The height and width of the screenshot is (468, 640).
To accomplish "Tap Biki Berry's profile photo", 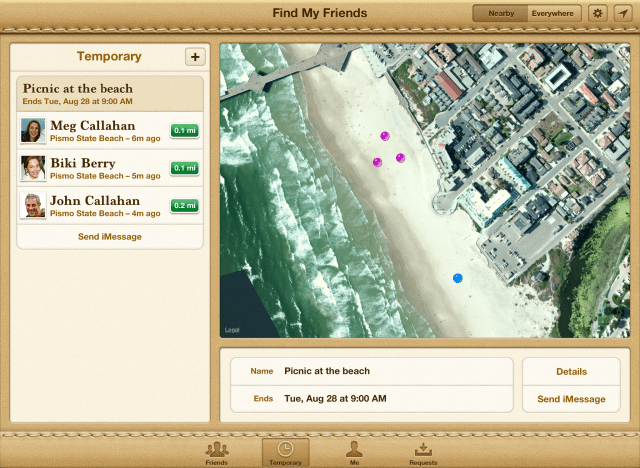I will [33, 168].
